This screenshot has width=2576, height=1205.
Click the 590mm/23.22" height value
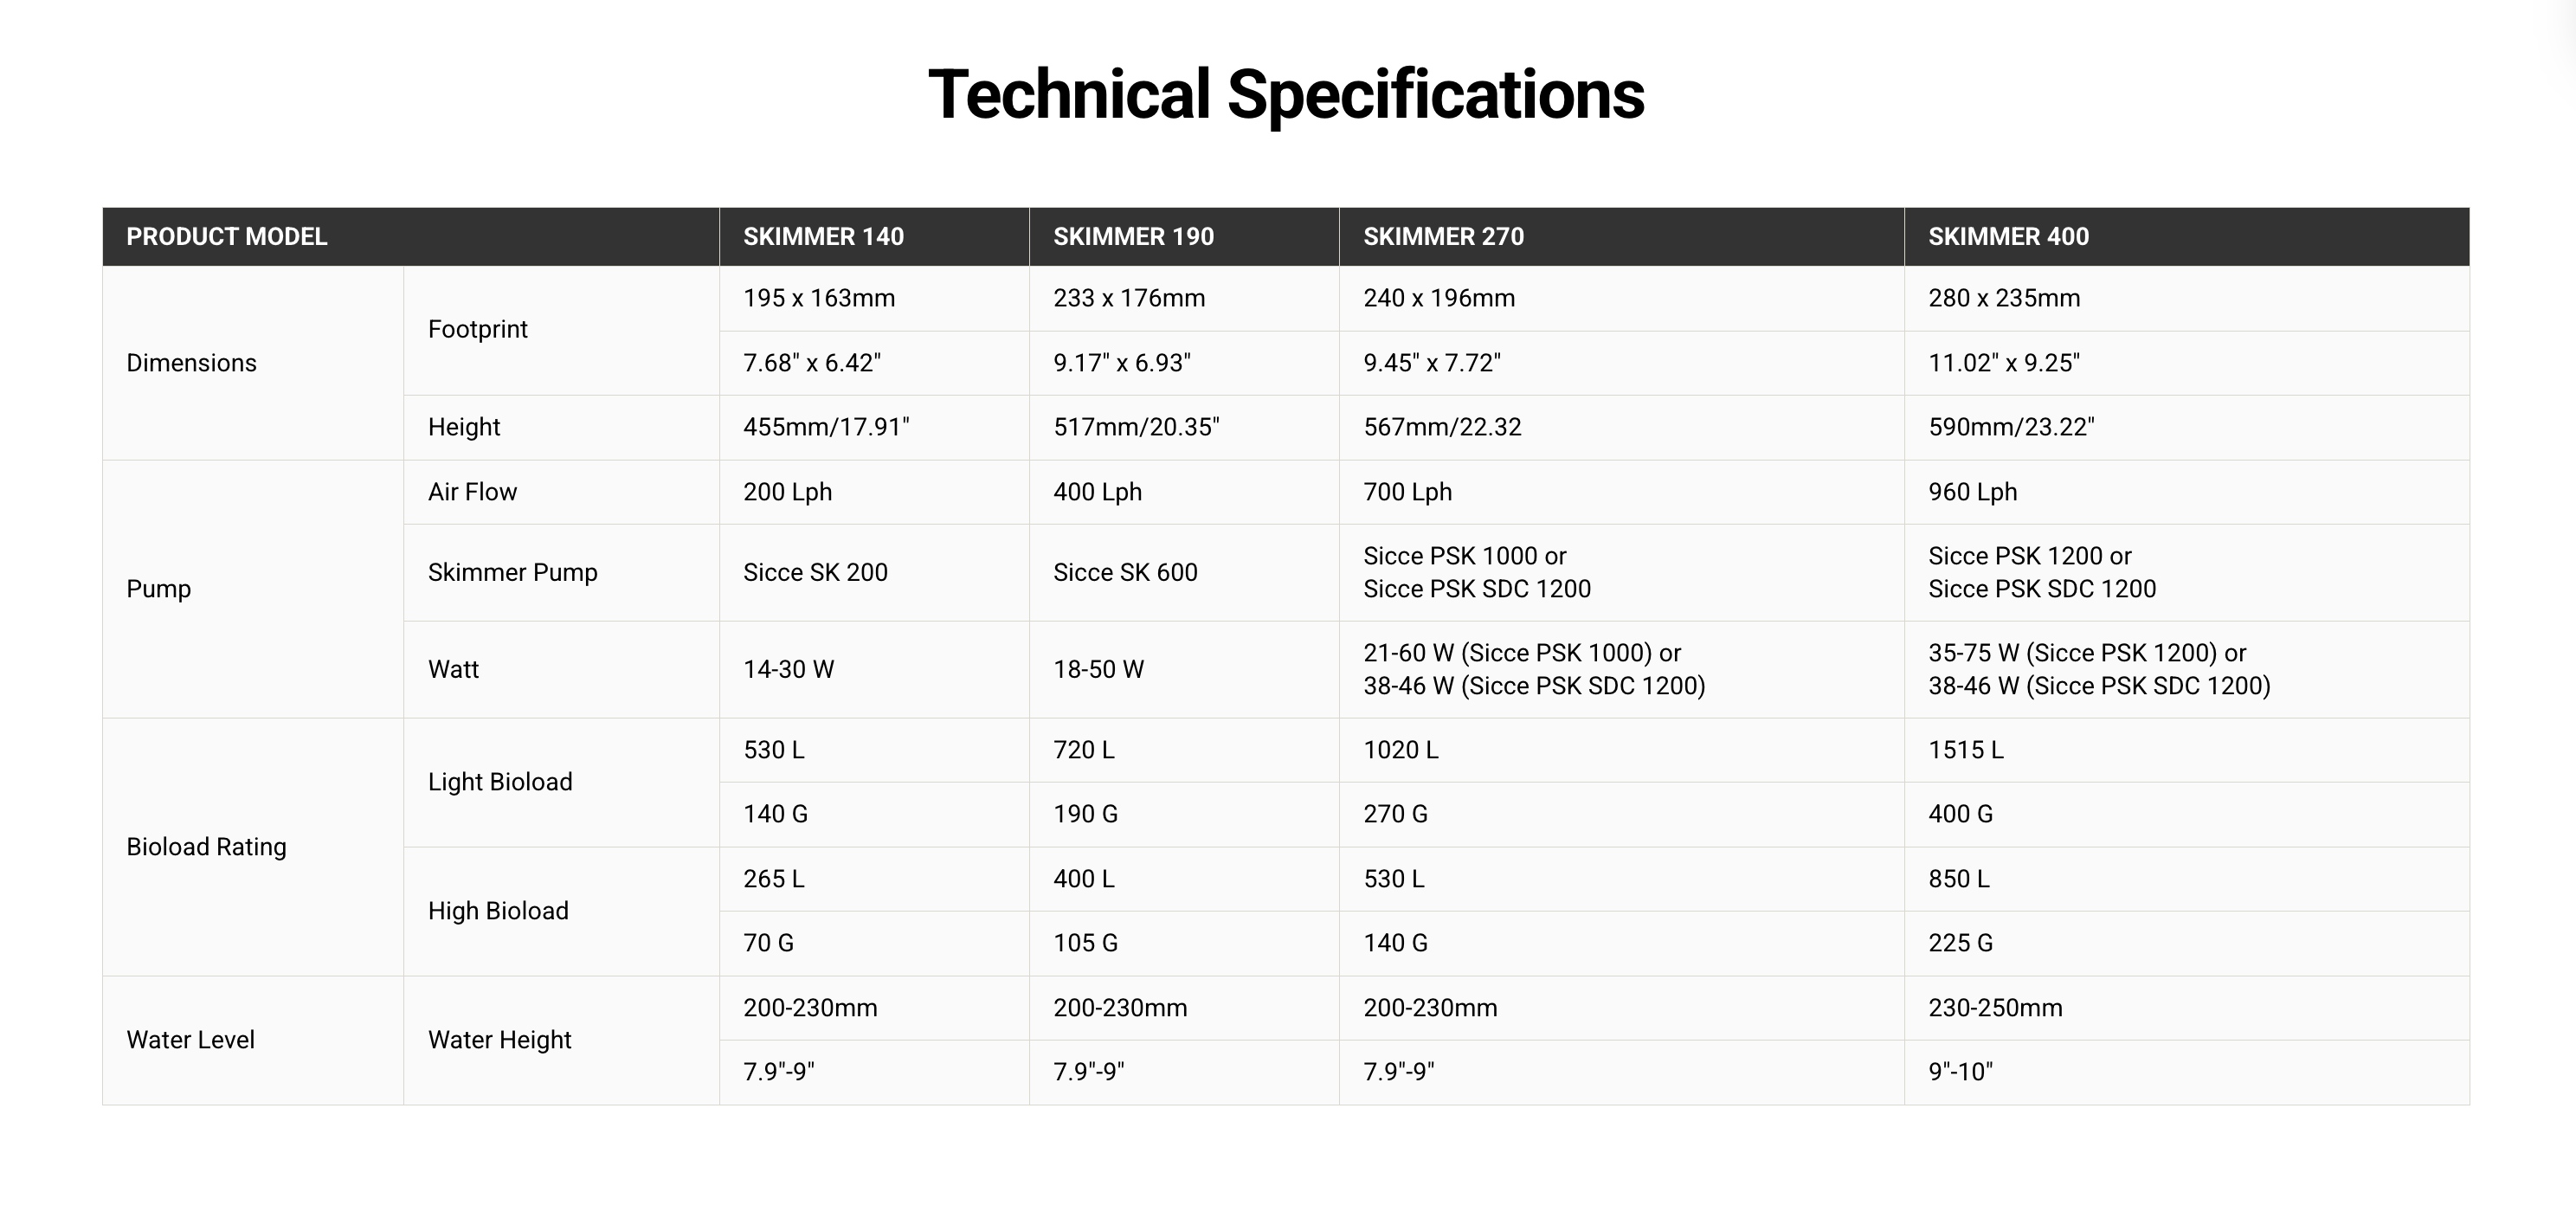pyautogui.click(x=2011, y=427)
